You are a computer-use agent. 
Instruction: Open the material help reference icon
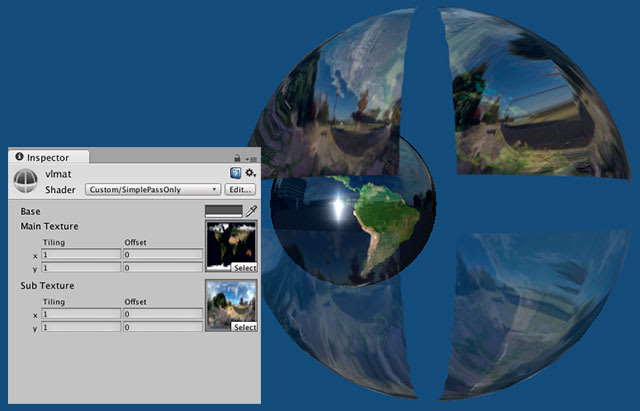(235, 174)
